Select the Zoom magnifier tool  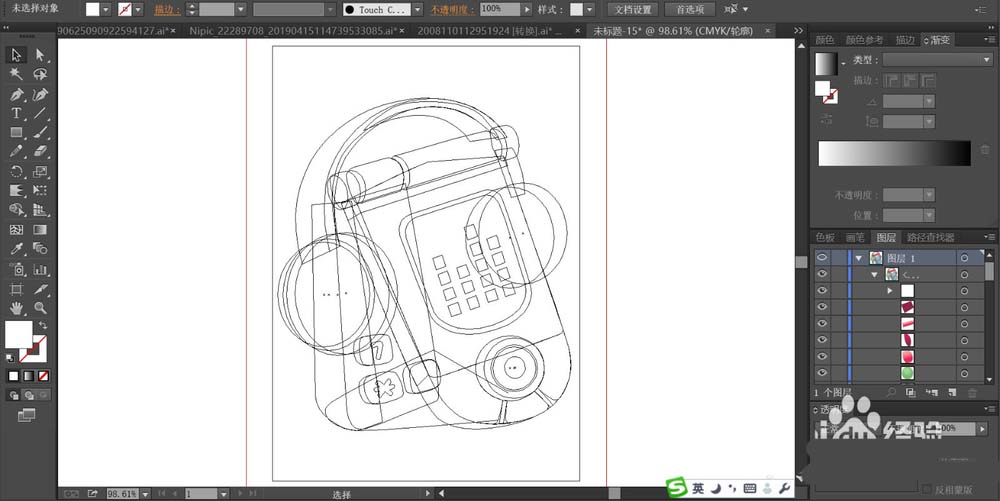coord(40,308)
